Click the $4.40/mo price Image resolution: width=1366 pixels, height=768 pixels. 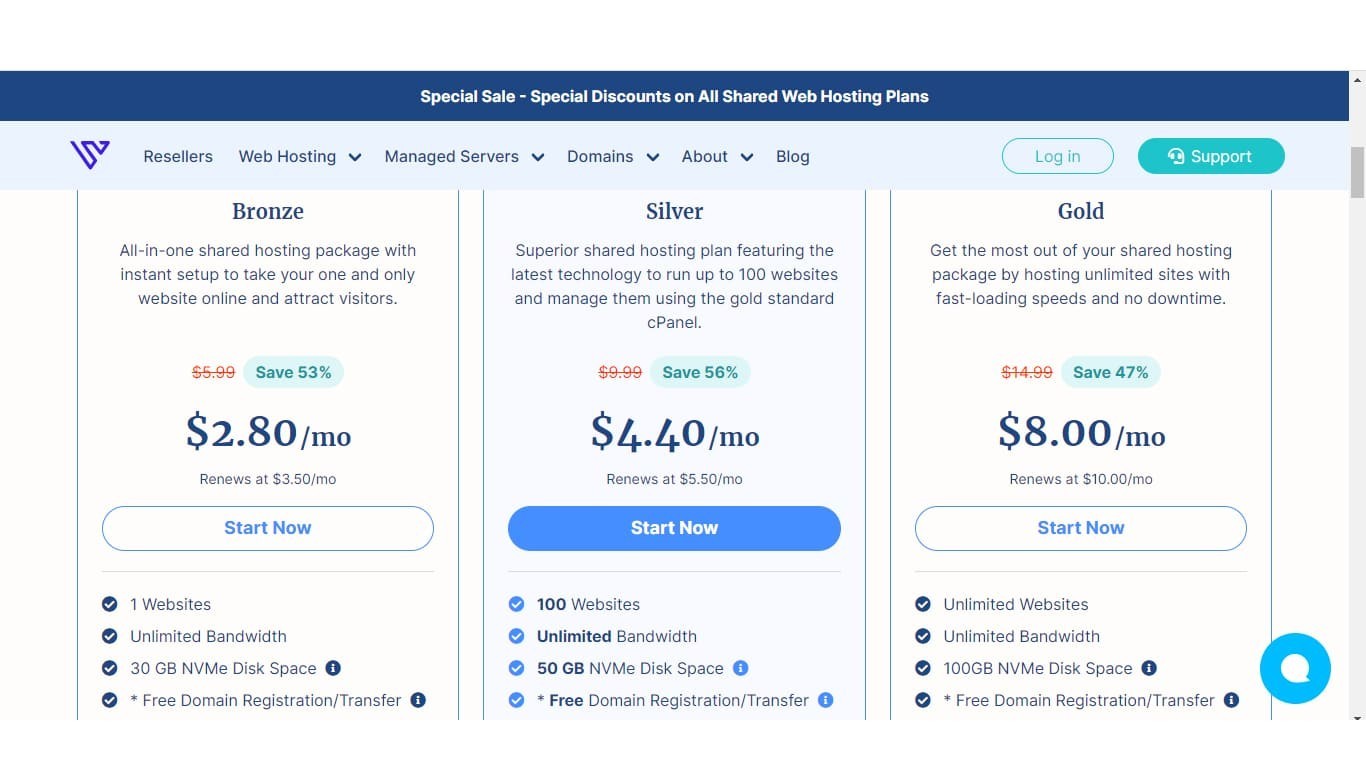point(674,432)
